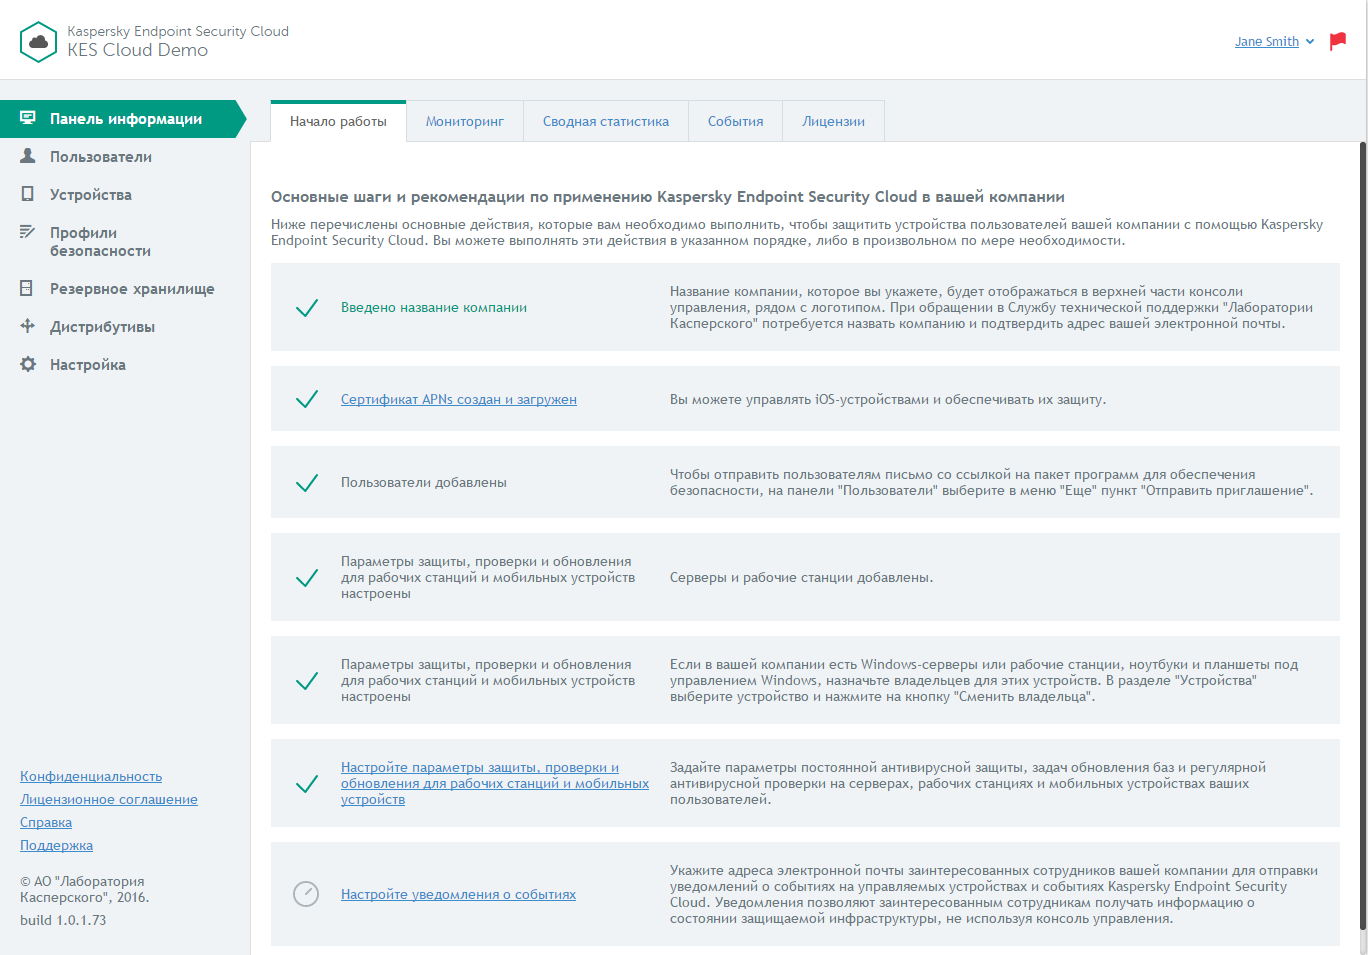Open the Конфиденциальность link
The width and height of the screenshot is (1368, 955).
click(91, 776)
